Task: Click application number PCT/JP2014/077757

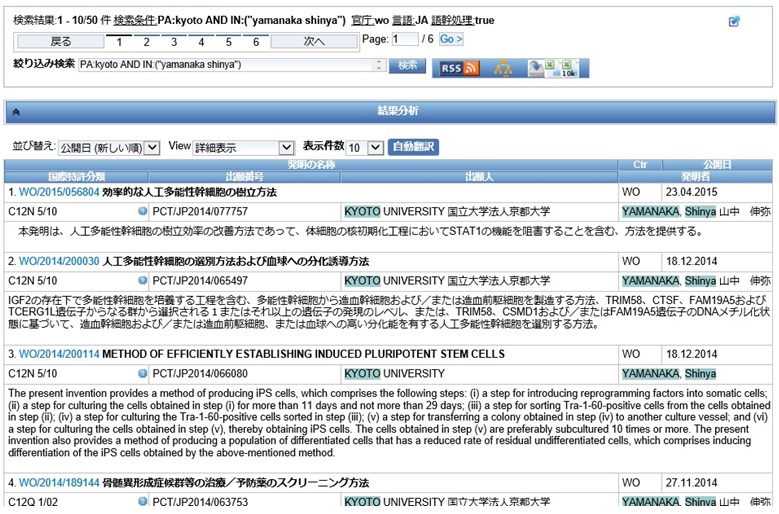Action: tap(200, 212)
